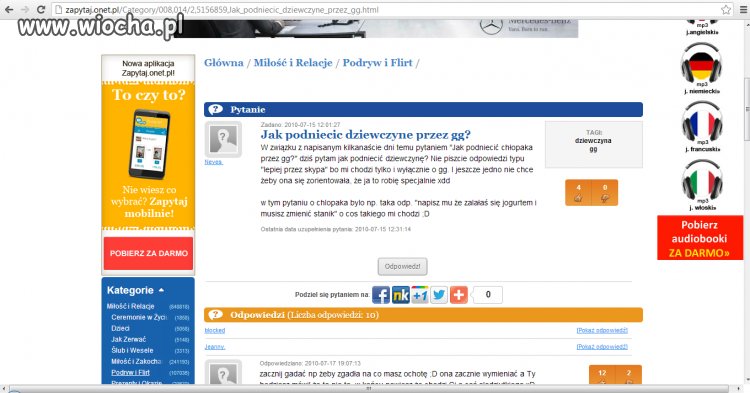Viewport: 750px width, 393px height.
Task: Vote thumbs up on the question
Action: 578,193
